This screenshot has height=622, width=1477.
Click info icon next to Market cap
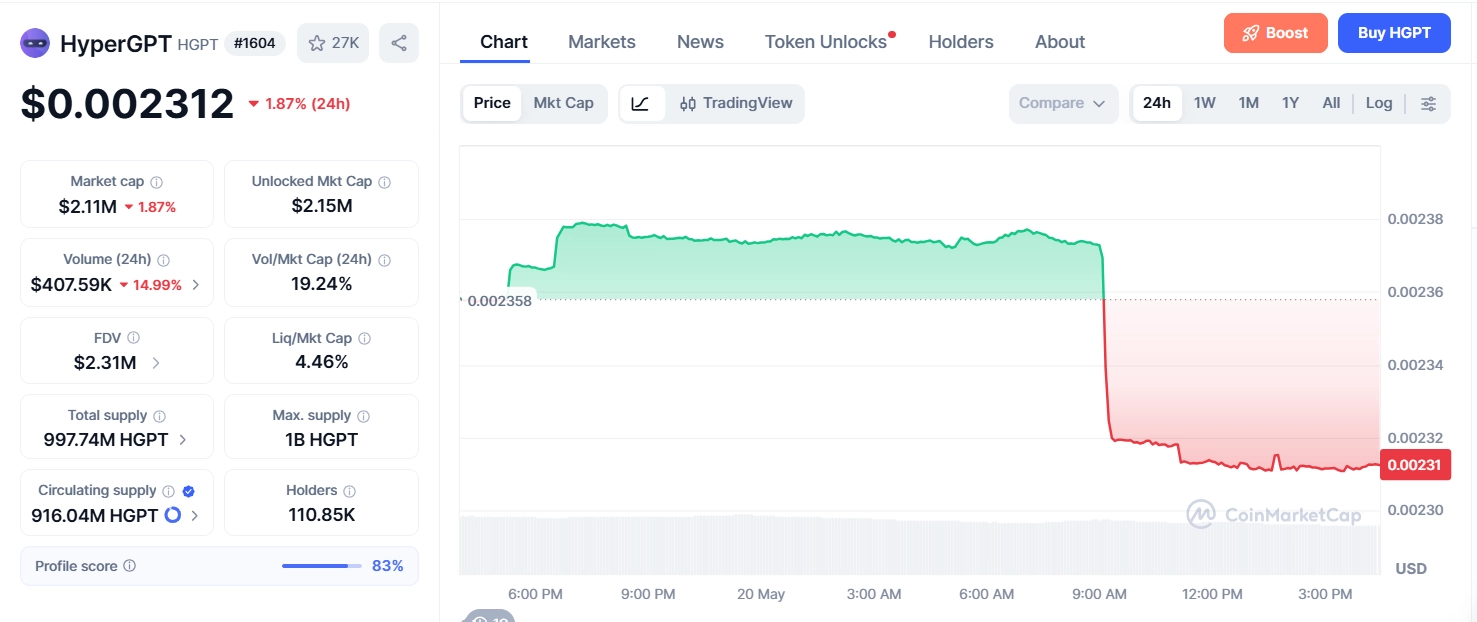157,182
